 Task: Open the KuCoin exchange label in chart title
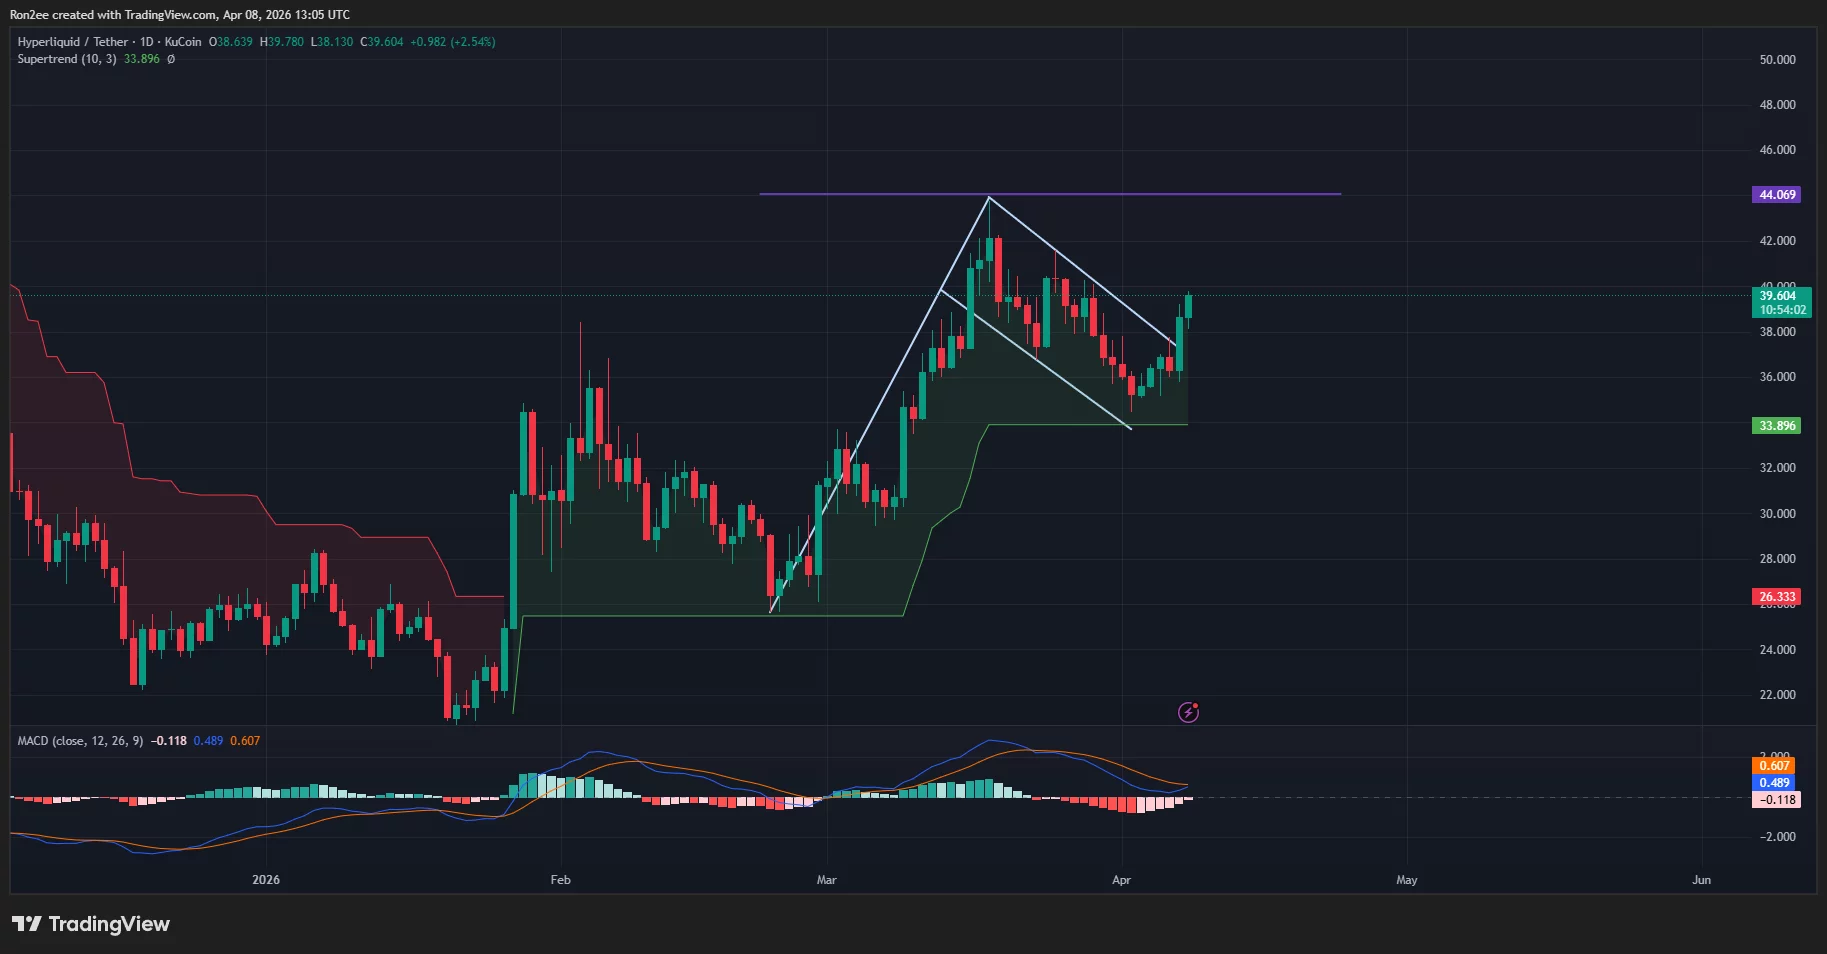pos(183,42)
